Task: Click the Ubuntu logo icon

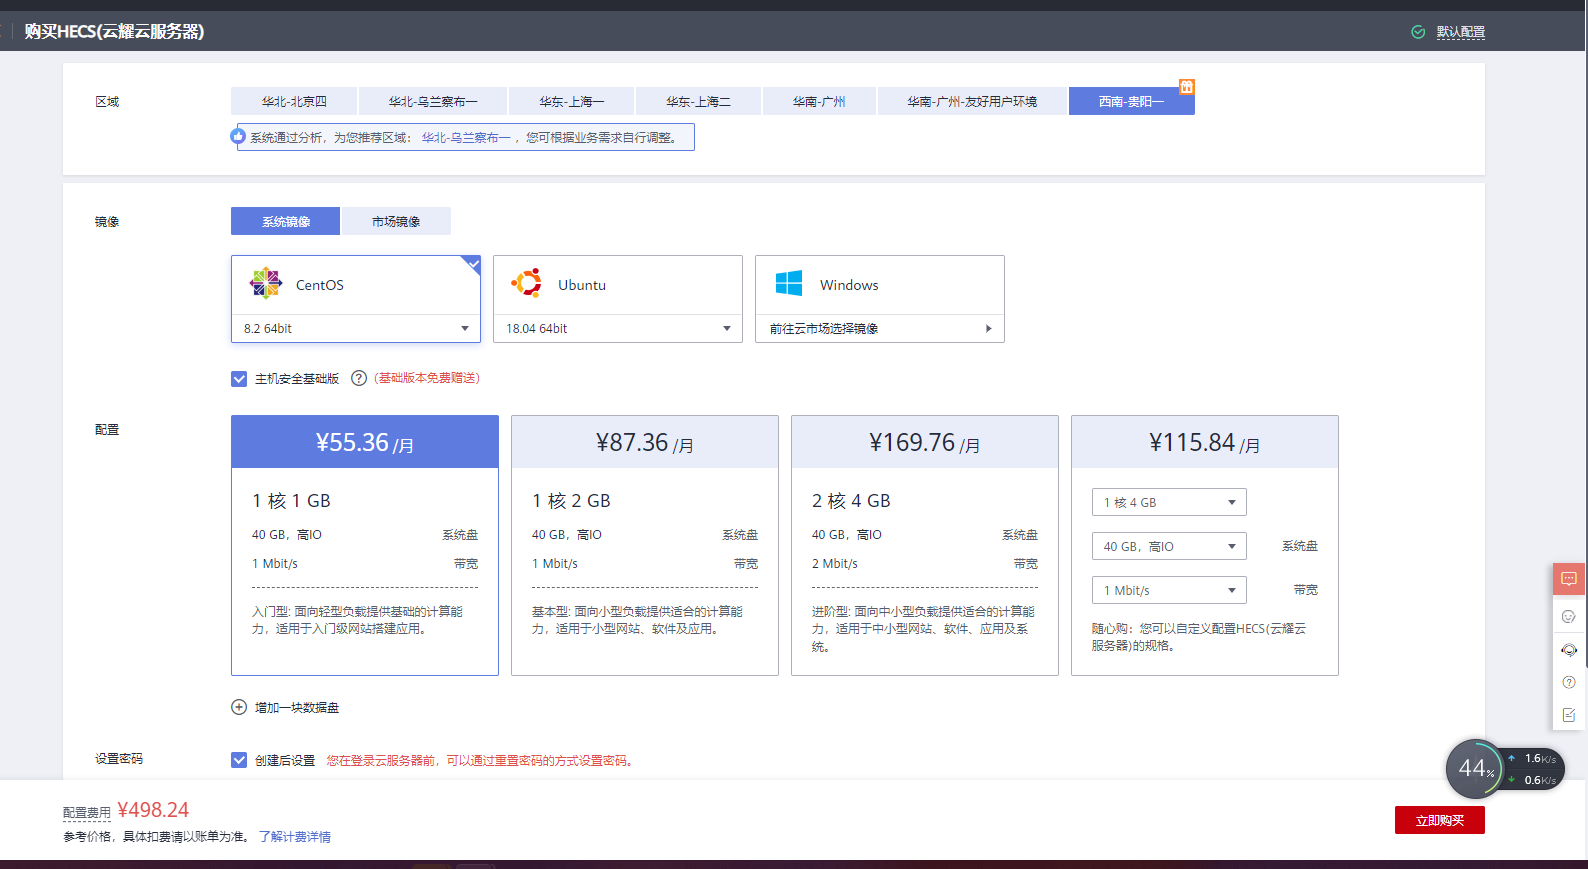Action: pyautogui.click(x=527, y=283)
